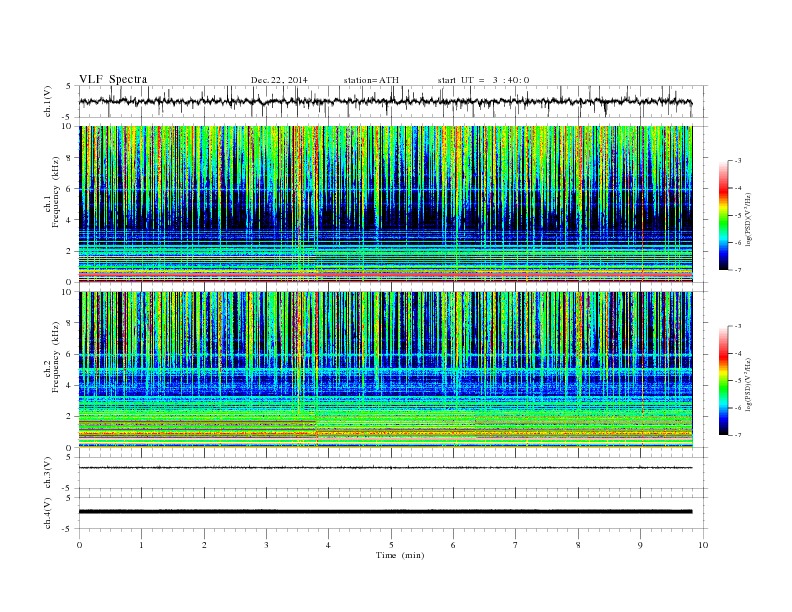Click the "ch.3(V)" axis label
Screen dimensions: 792x612
48,473
